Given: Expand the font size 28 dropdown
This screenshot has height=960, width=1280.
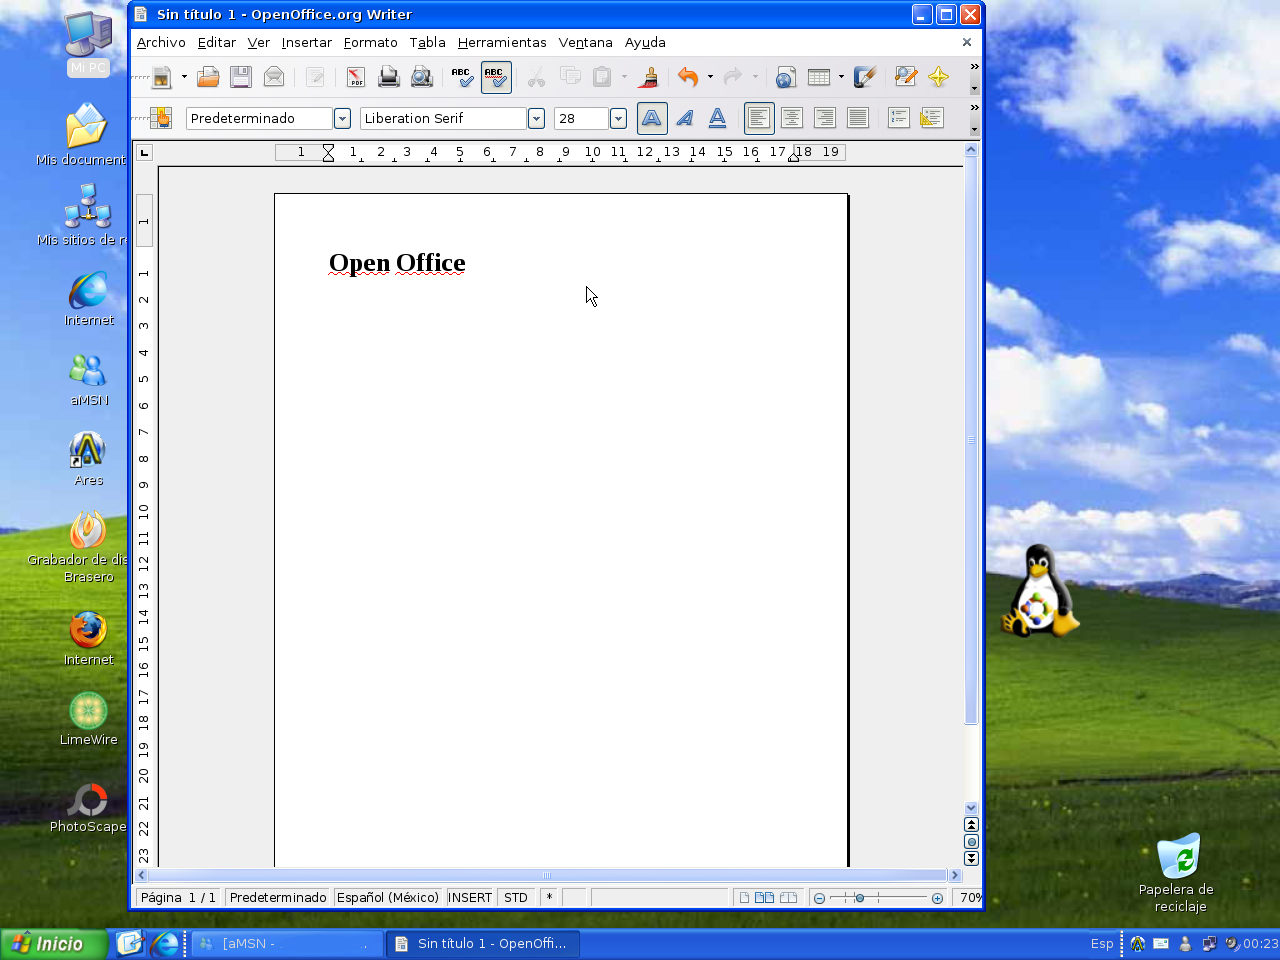Looking at the screenshot, I should coord(618,118).
